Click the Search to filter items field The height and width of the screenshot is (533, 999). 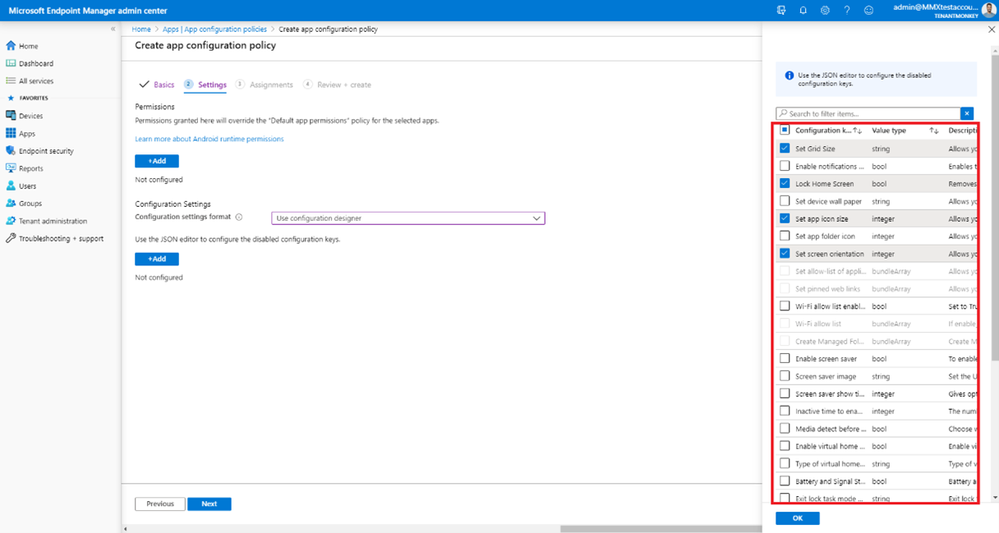(868, 113)
